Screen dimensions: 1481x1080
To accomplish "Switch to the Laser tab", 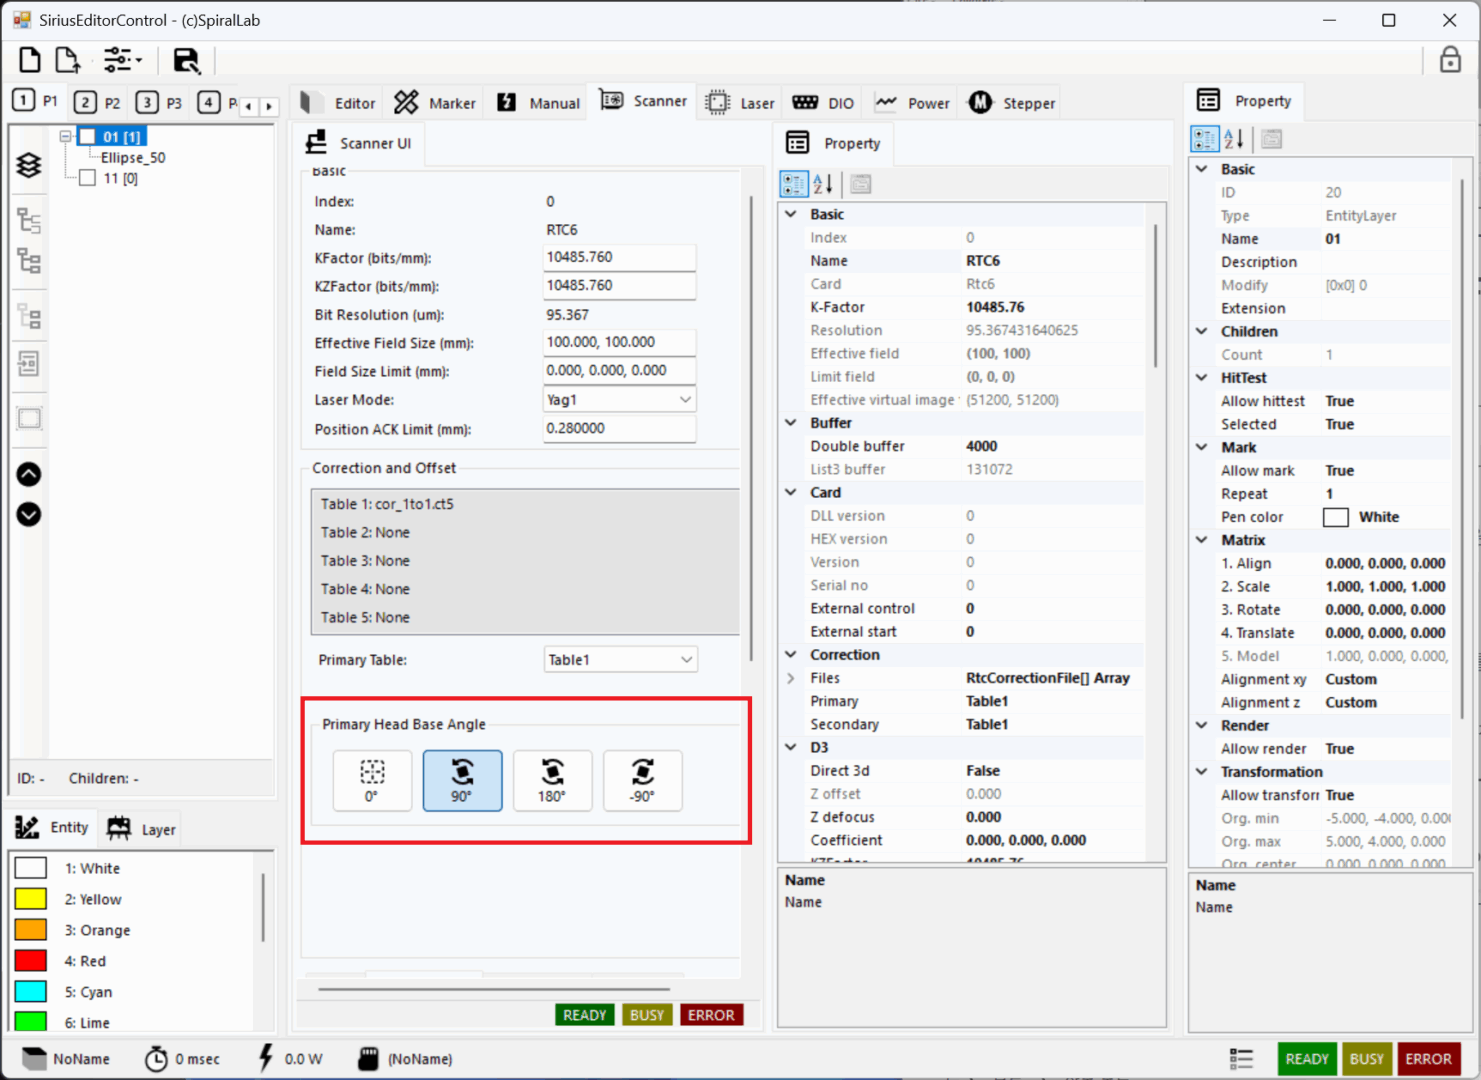I will point(740,103).
